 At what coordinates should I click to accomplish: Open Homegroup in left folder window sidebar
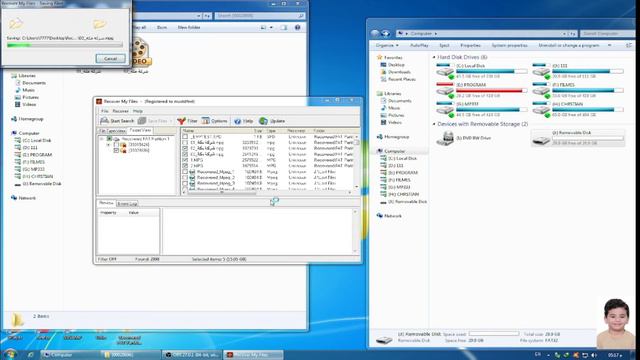pos(27,119)
